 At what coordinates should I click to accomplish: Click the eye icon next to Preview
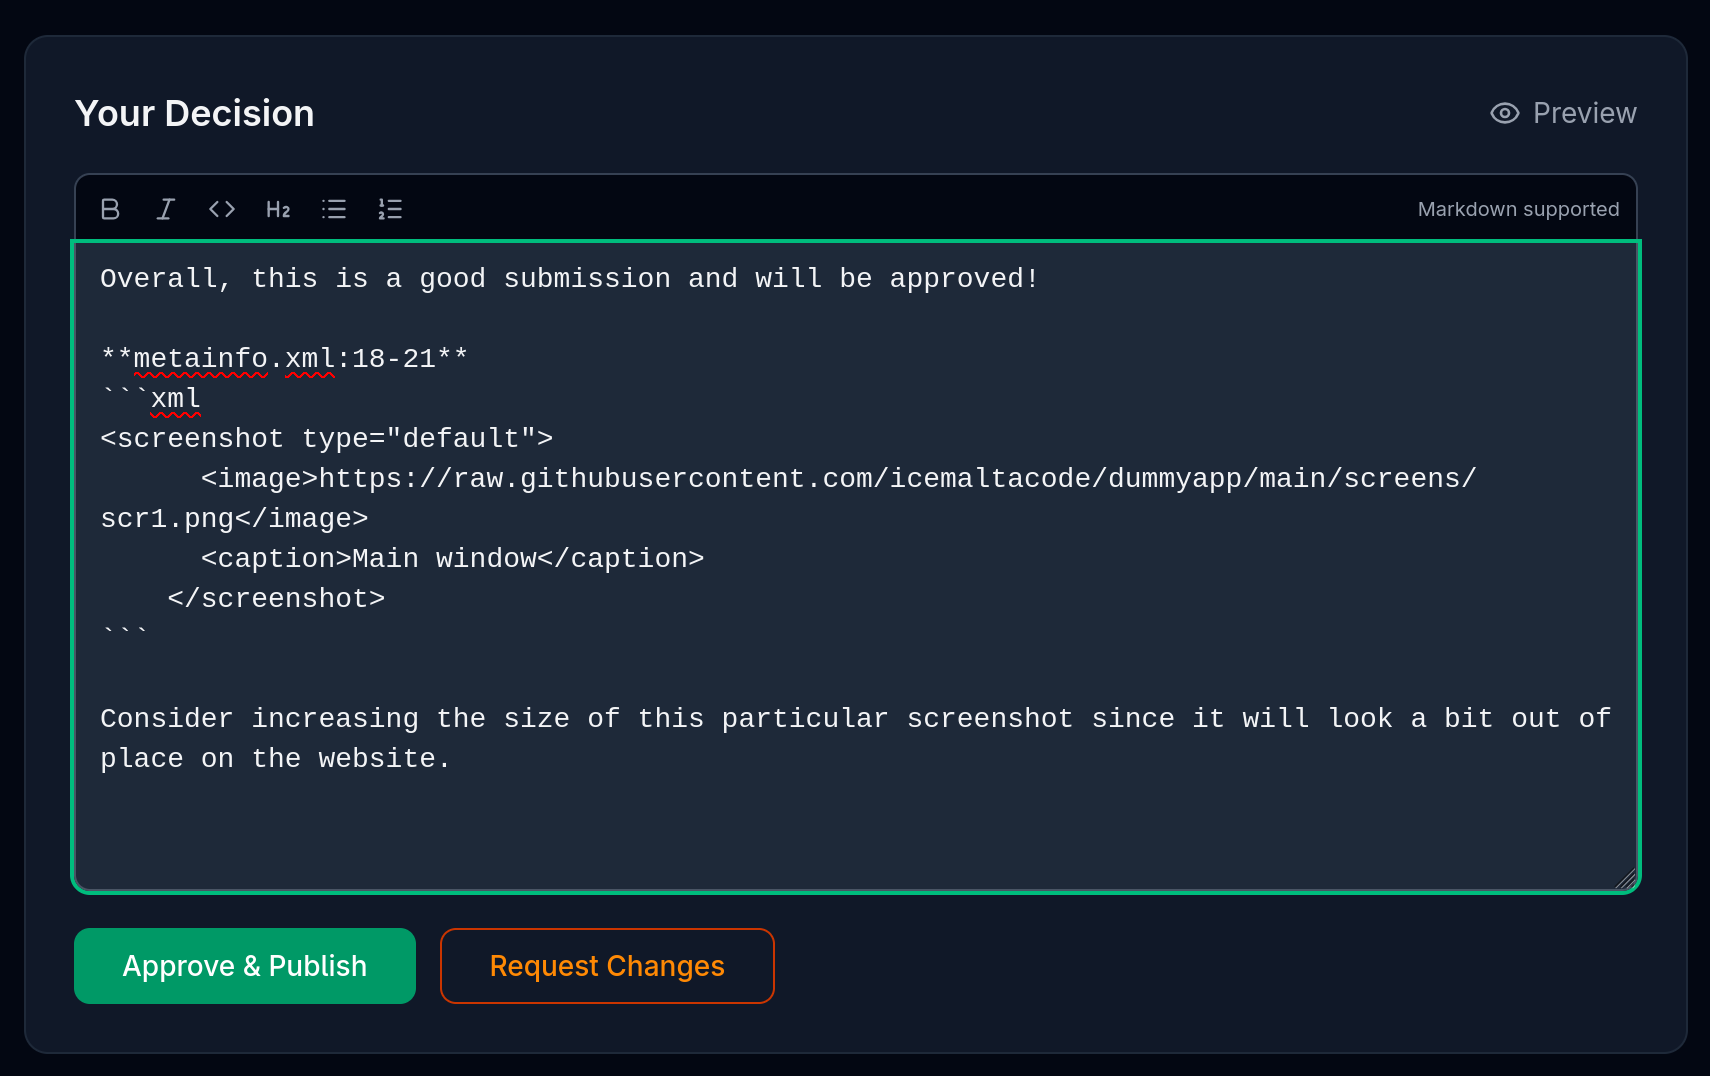(x=1503, y=113)
